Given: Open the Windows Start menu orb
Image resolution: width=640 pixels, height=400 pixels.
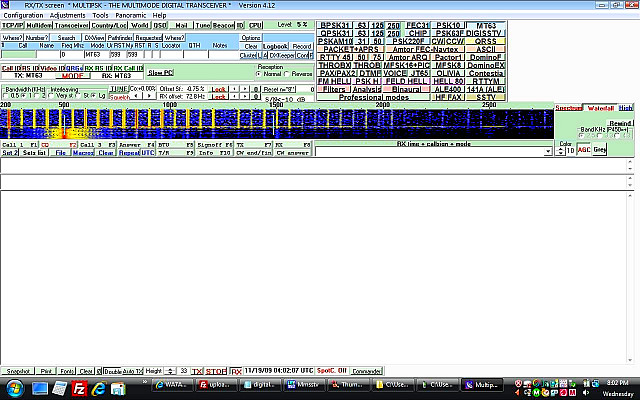Looking at the screenshot, I should tap(15, 388).
